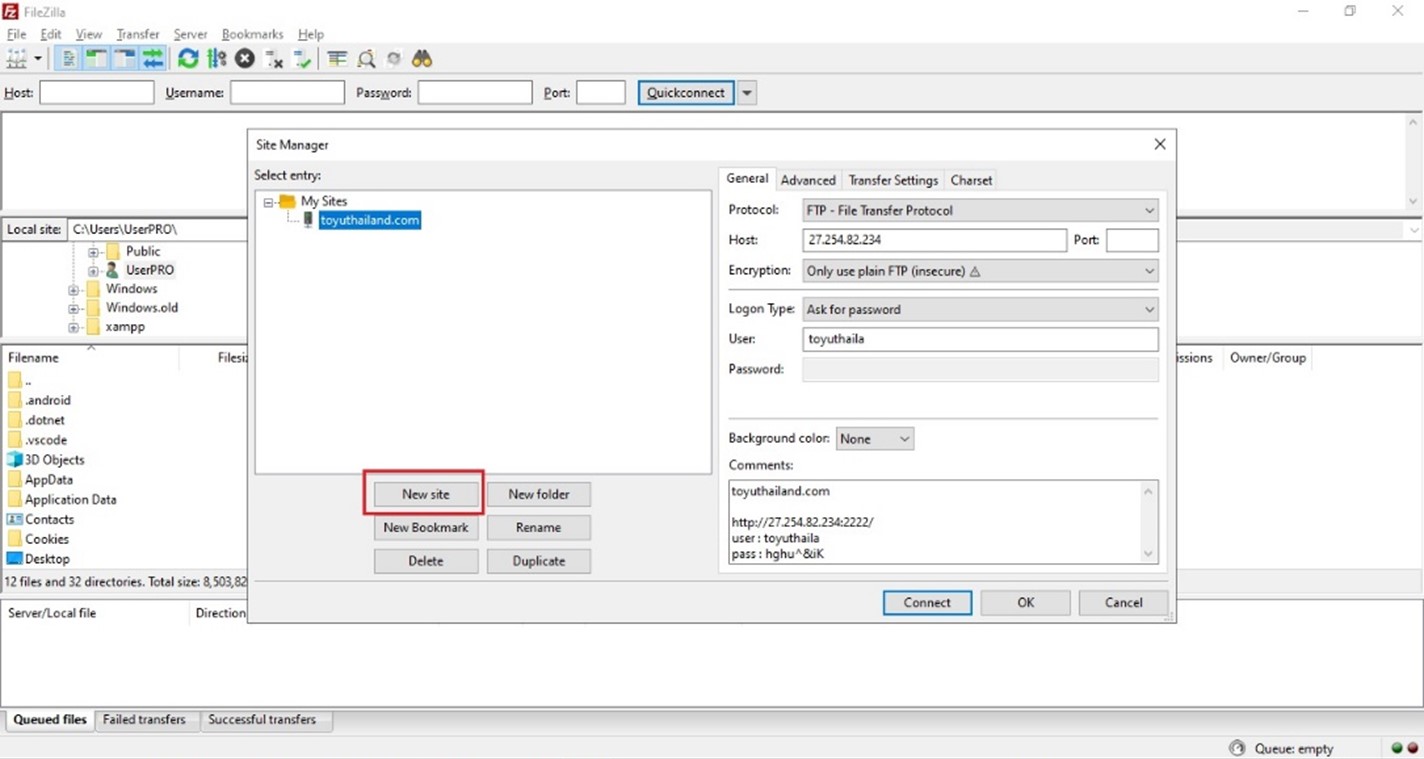This screenshot has height=759, width=1424.
Task: Open the Background color dropdown
Action: [x=875, y=439]
